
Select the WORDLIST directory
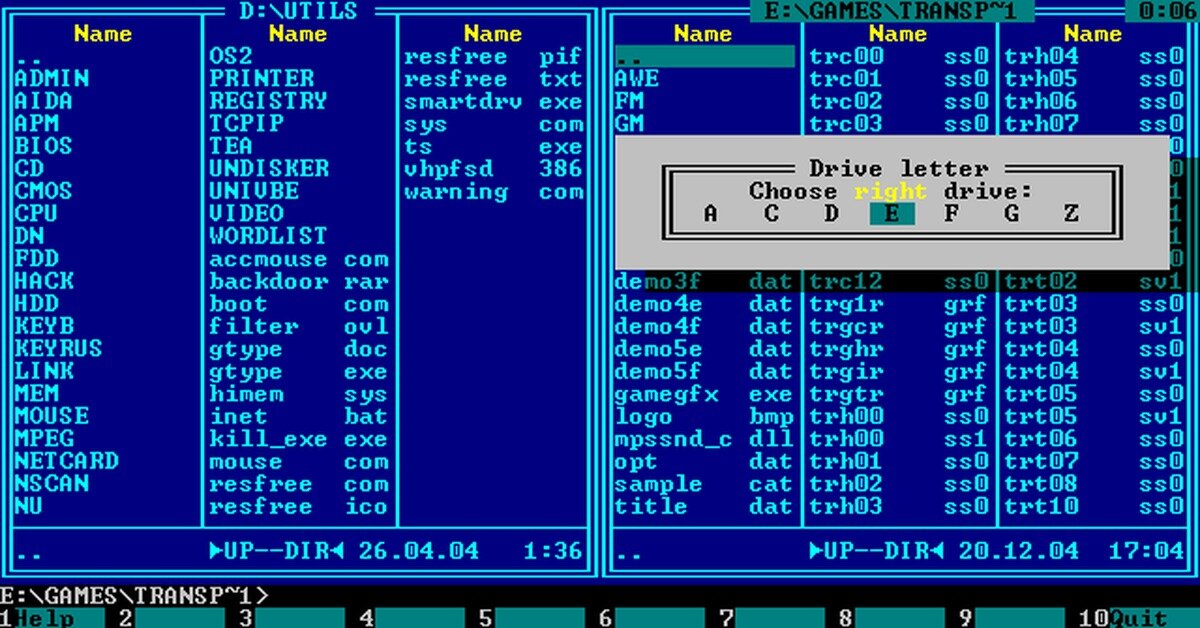click(x=299, y=236)
